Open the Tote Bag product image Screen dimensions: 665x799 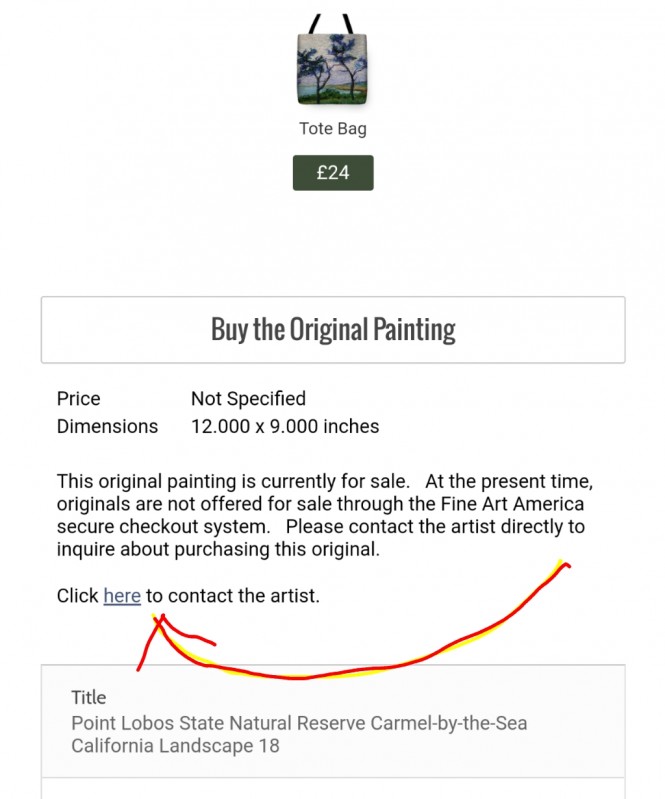tap(332, 68)
